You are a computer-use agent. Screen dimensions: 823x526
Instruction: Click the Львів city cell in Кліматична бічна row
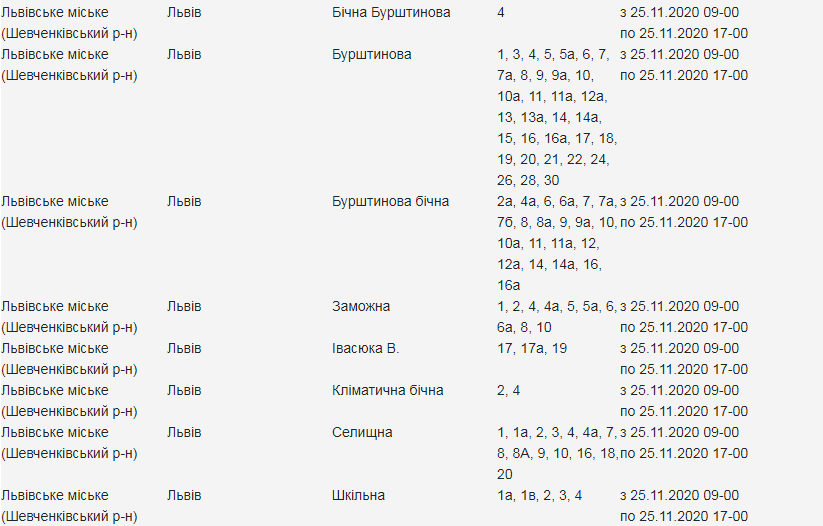tap(184, 390)
